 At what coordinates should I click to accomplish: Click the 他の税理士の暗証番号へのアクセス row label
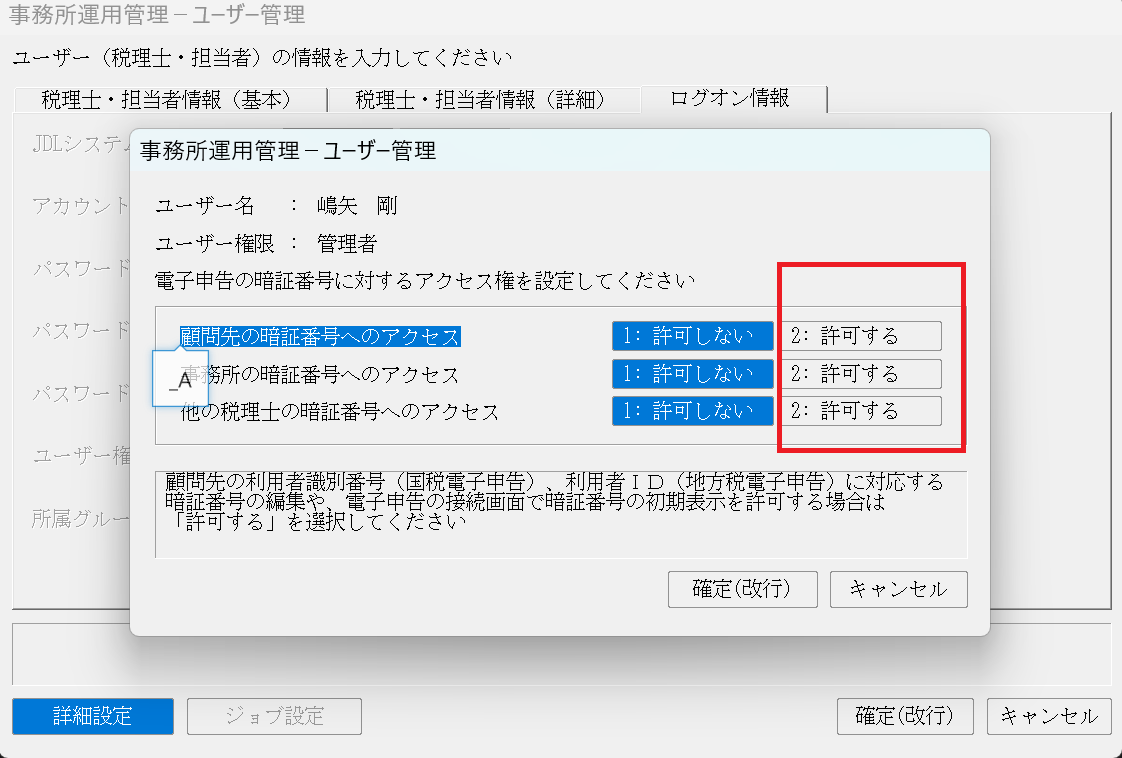click(340, 411)
